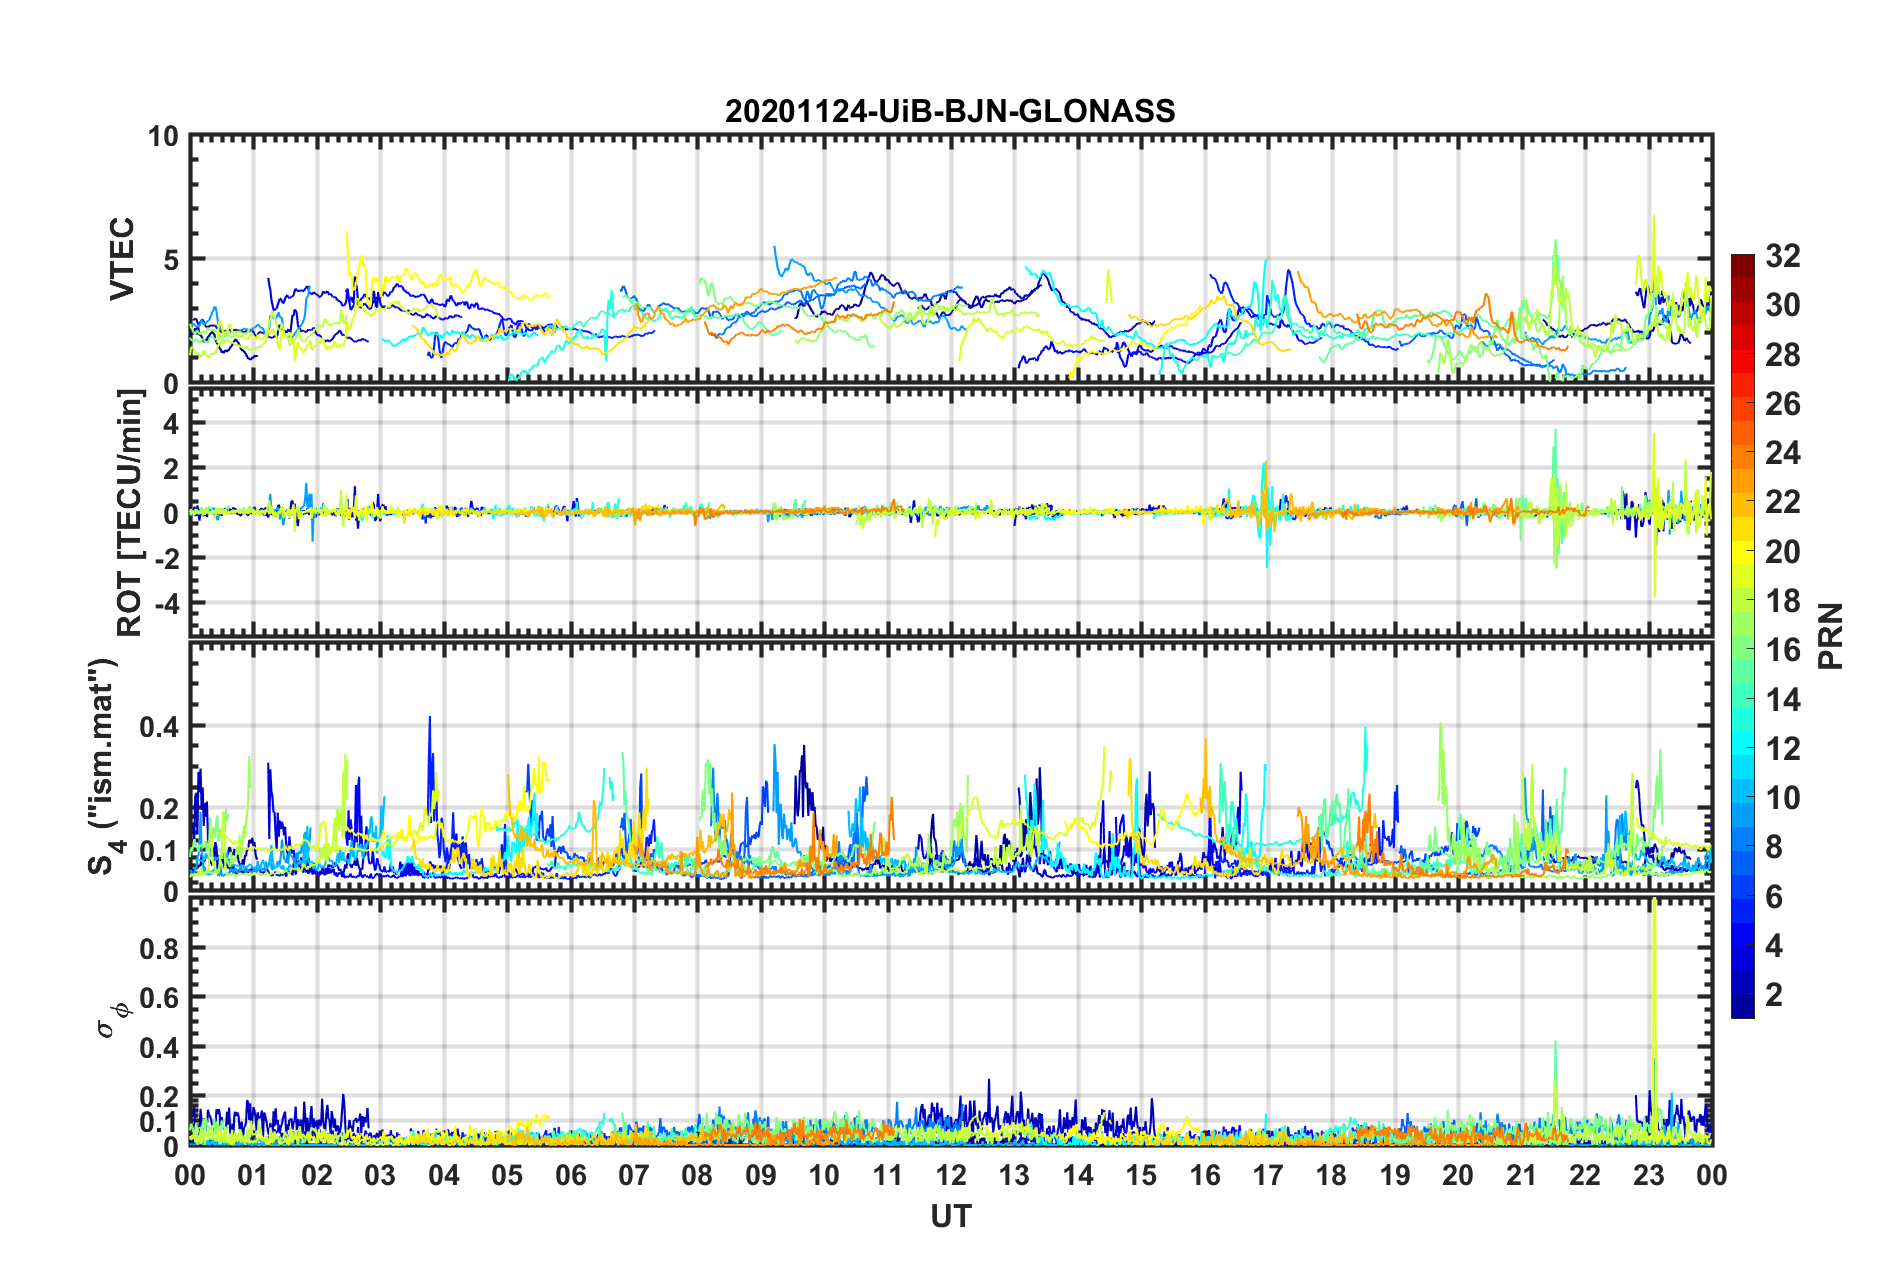Click the S4 axis label

coord(104,766)
